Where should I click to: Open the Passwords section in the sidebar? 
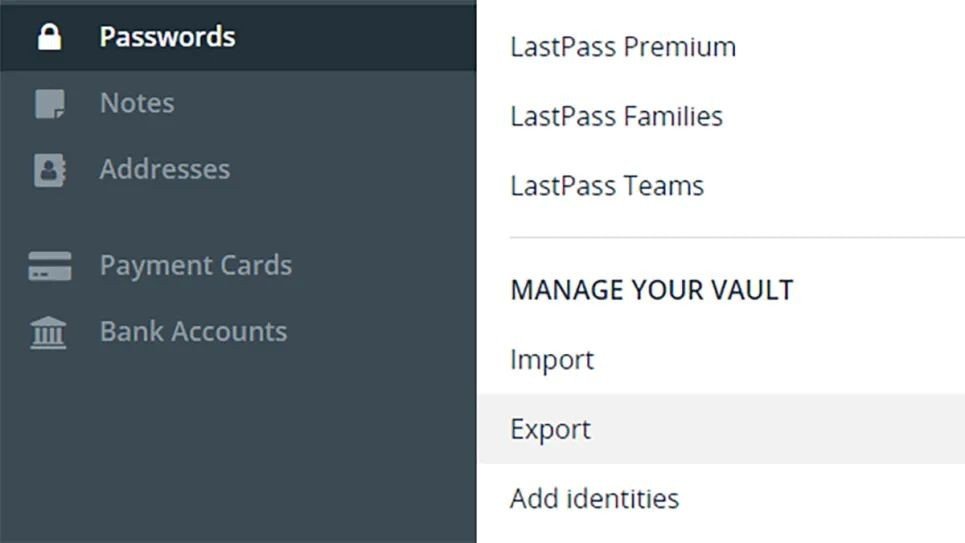[167, 37]
